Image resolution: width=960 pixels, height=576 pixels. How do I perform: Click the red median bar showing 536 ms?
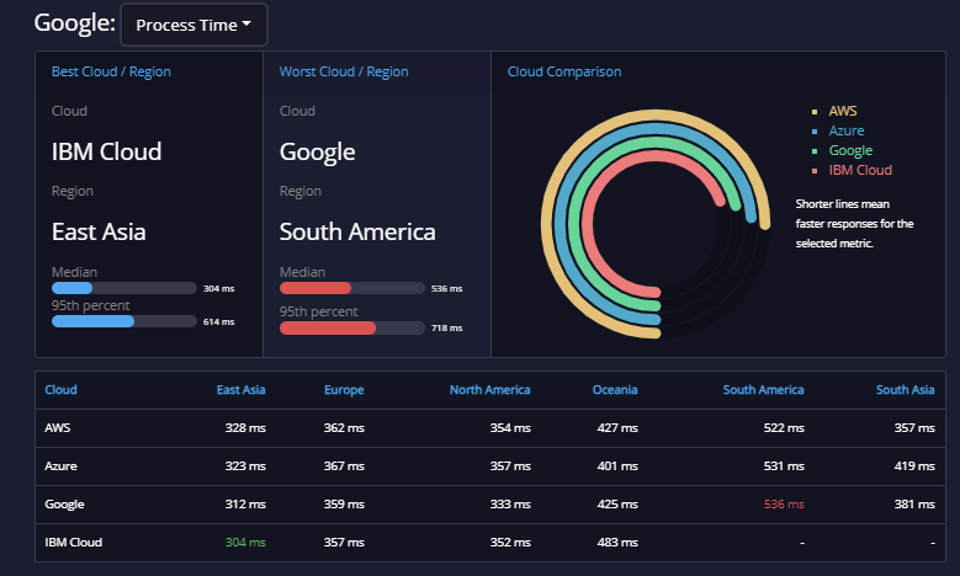[315, 288]
